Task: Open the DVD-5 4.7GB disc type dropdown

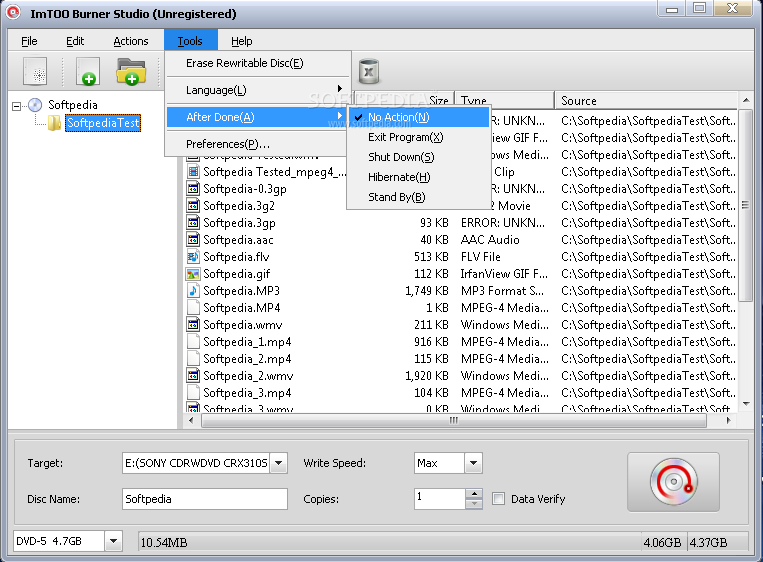Action: pos(113,541)
